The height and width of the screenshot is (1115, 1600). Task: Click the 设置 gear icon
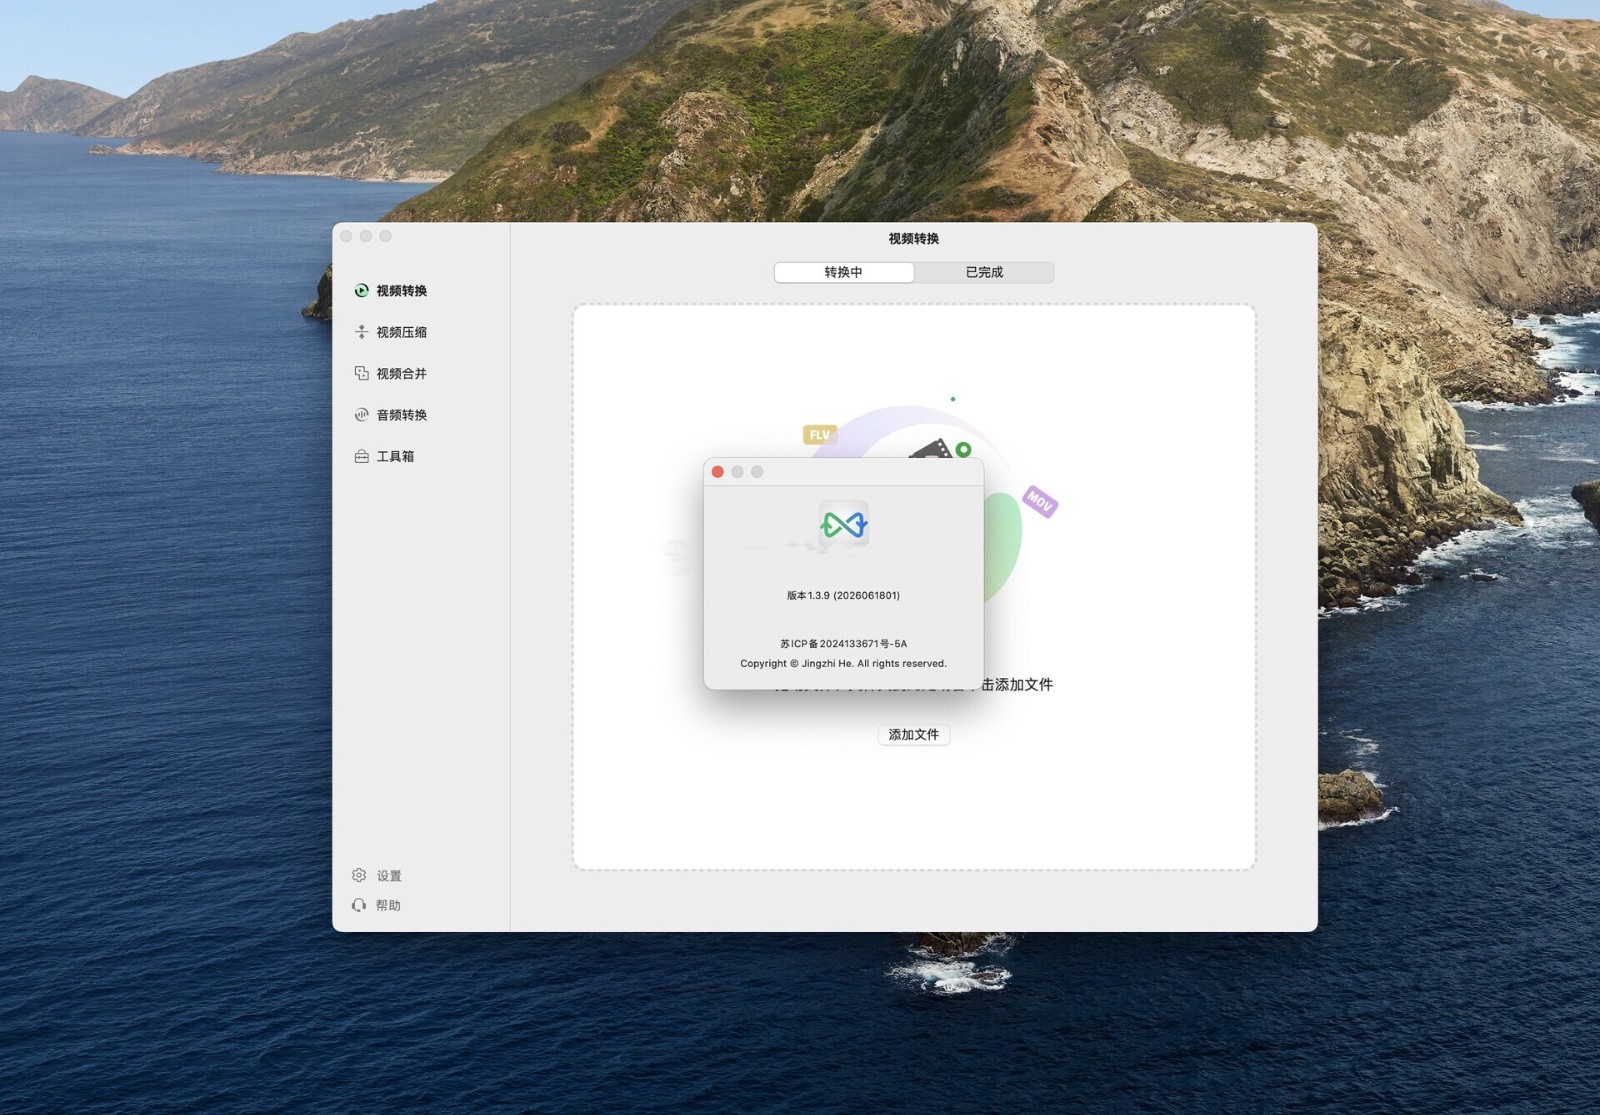pos(359,875)
